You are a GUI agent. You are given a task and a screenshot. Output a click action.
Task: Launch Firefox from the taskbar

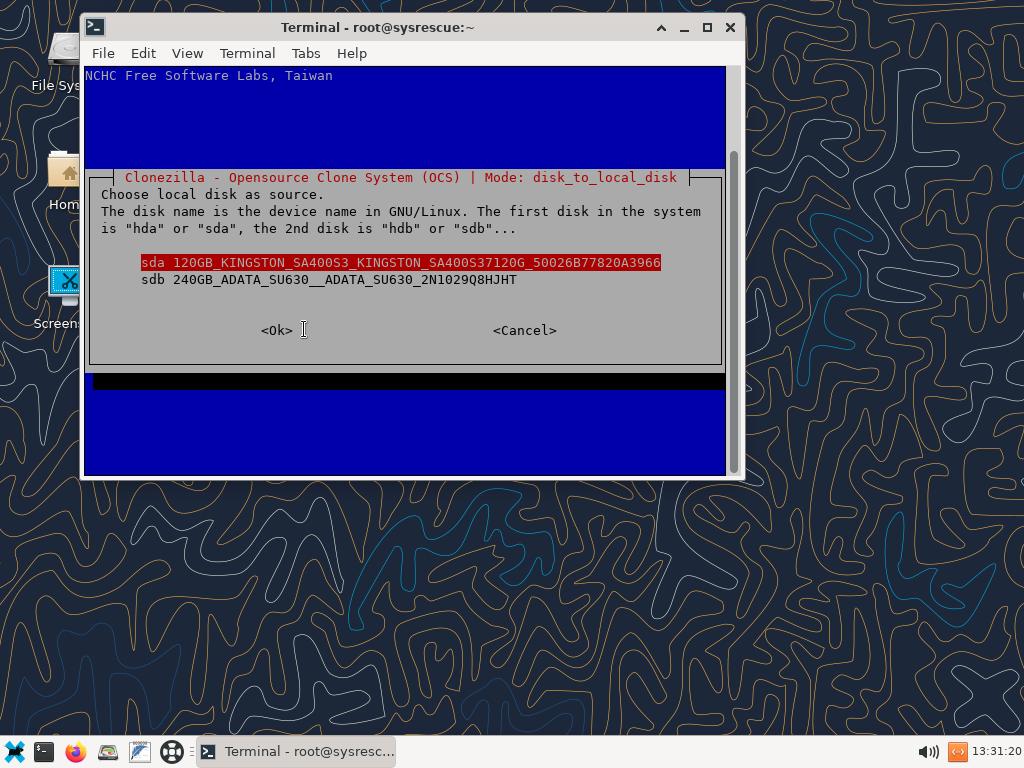76,751
